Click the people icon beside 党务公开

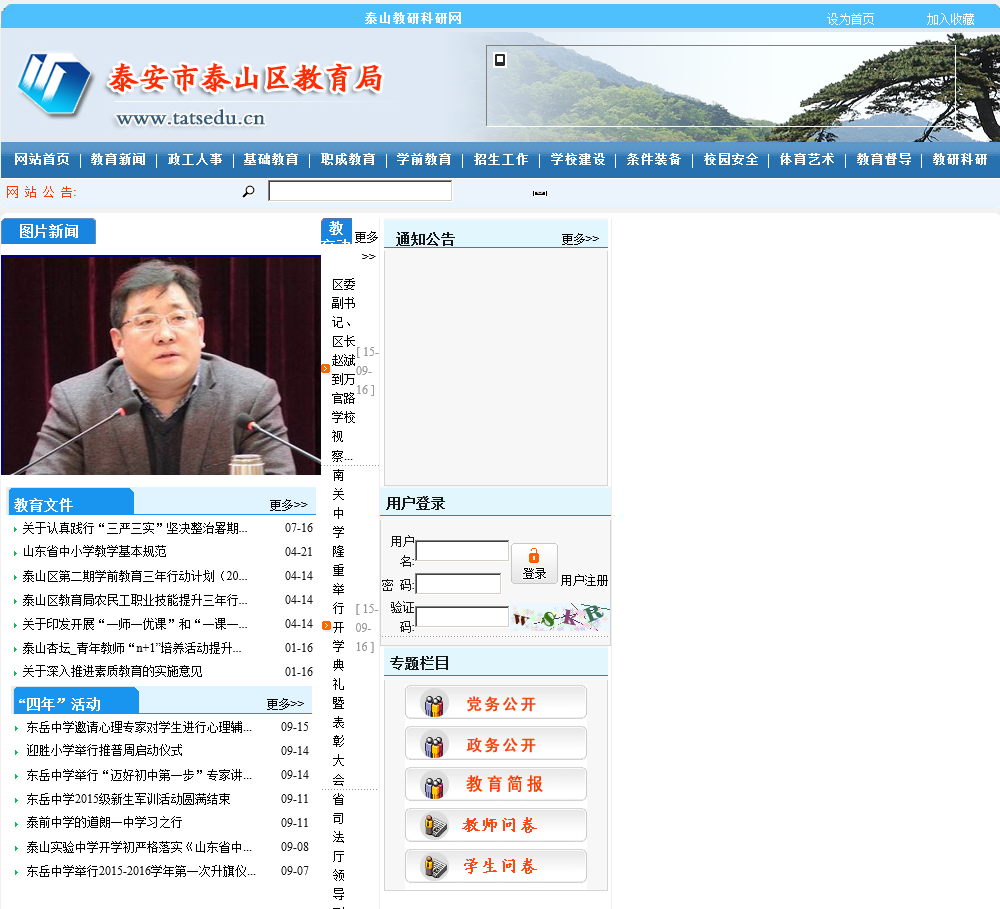click(434, 704)
